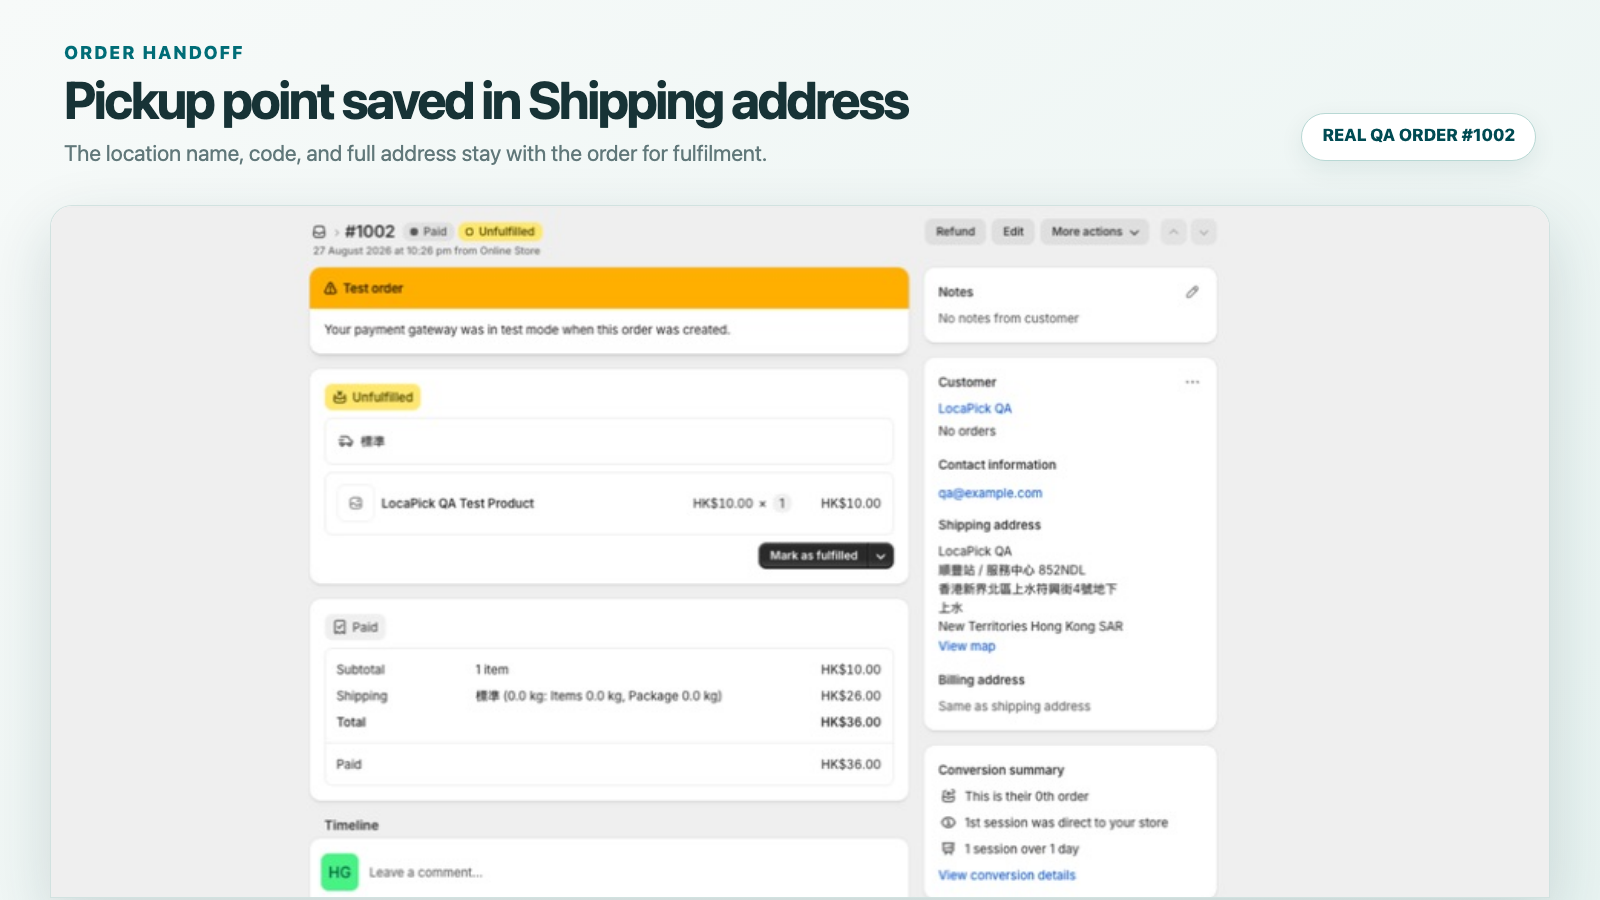The width and height of the screenshot is (1600, 900).
Task: Go to next order with down arrow
Action: 1204,232
